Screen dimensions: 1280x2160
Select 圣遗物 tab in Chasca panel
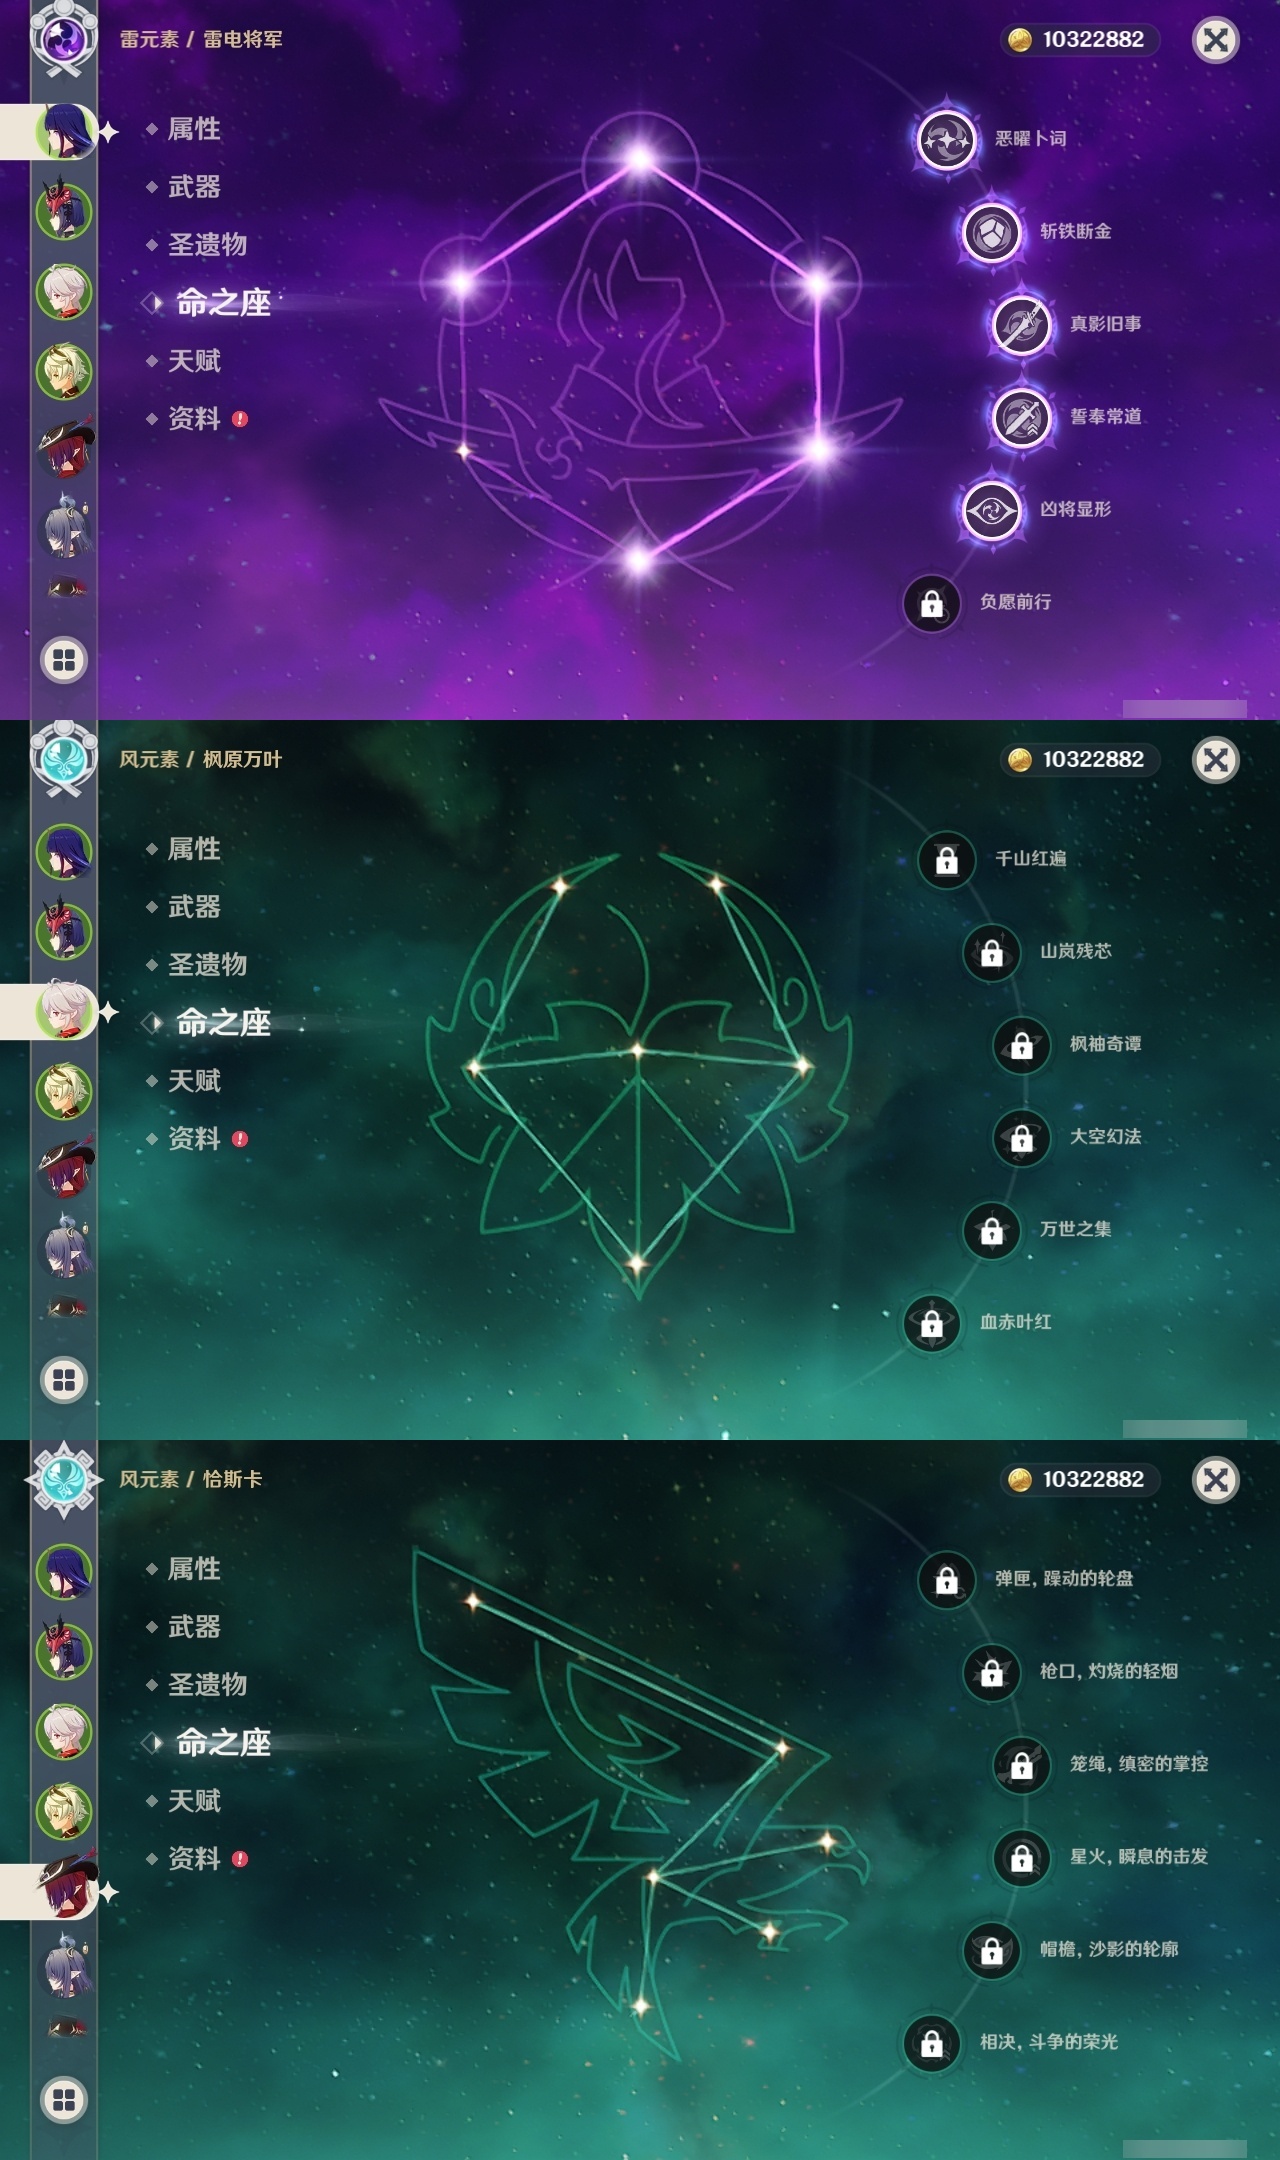(207, 1685)
